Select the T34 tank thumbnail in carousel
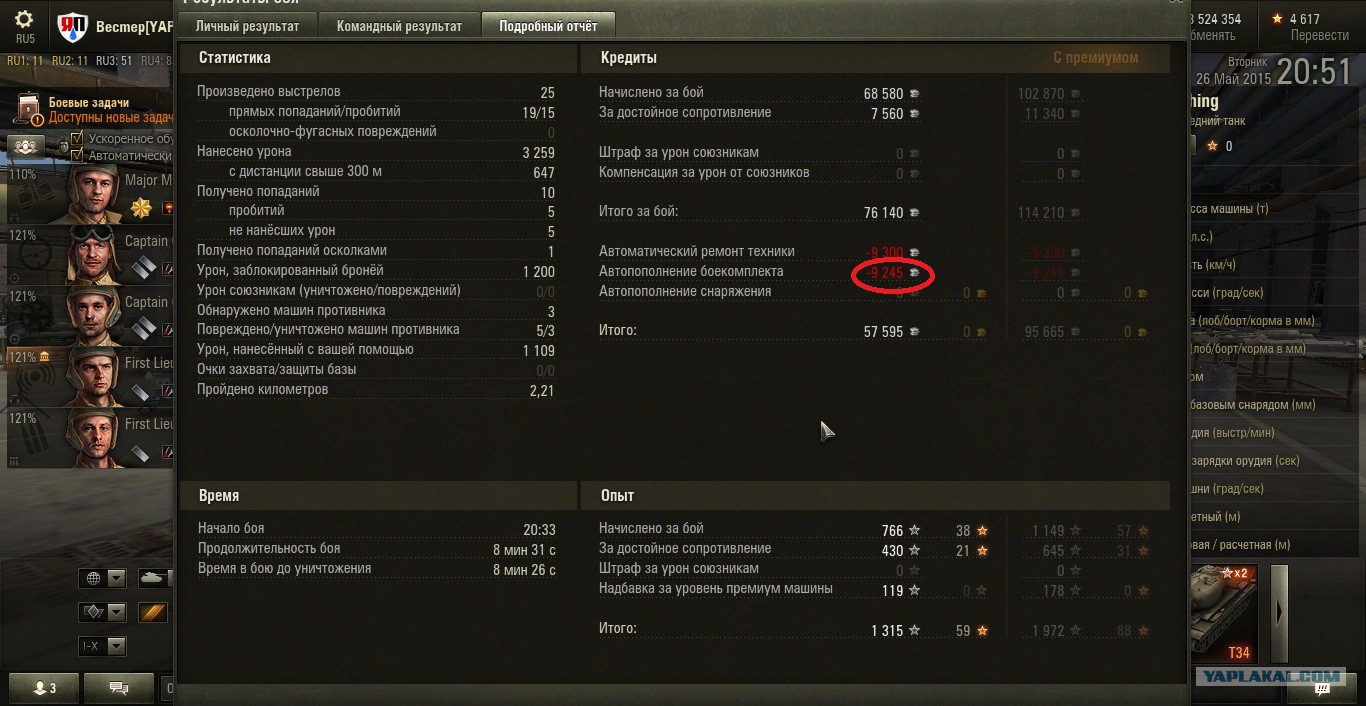The height and width of the screenshot is (706, 1366). [1225, 613]
